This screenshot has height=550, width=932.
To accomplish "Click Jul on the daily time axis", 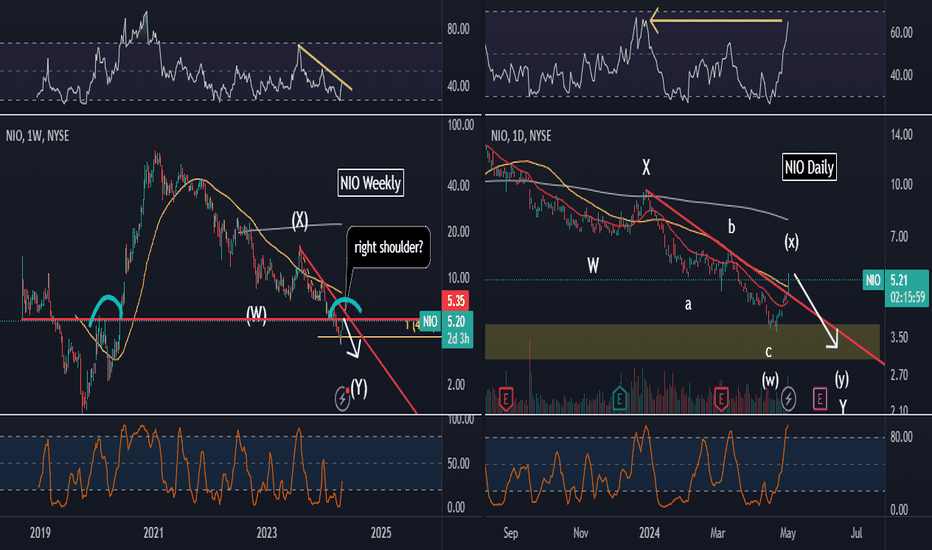I will coord(856,533).
